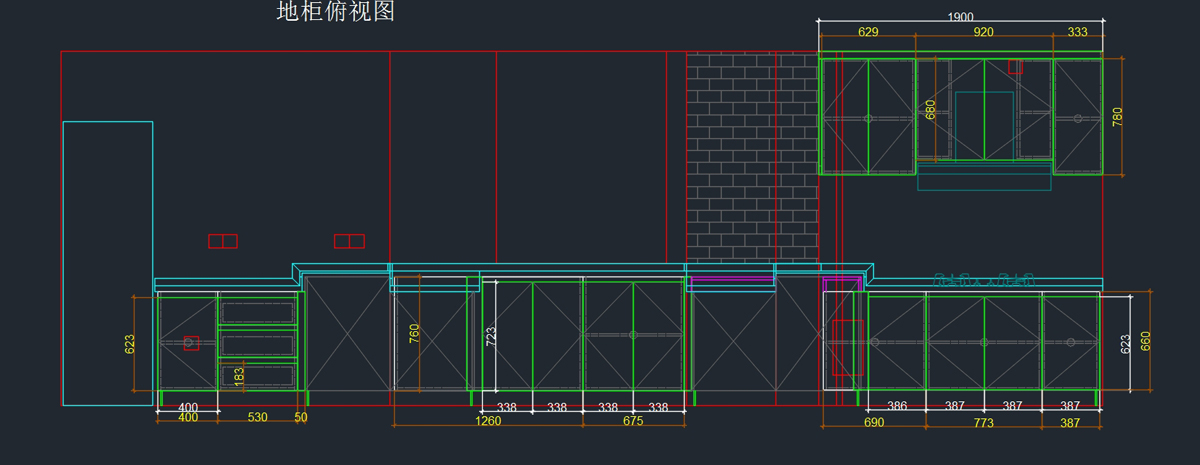The width and height of the screenshot is (1200, 465).
Task: Click the 690 dimension label
Action: pos(873,423)
